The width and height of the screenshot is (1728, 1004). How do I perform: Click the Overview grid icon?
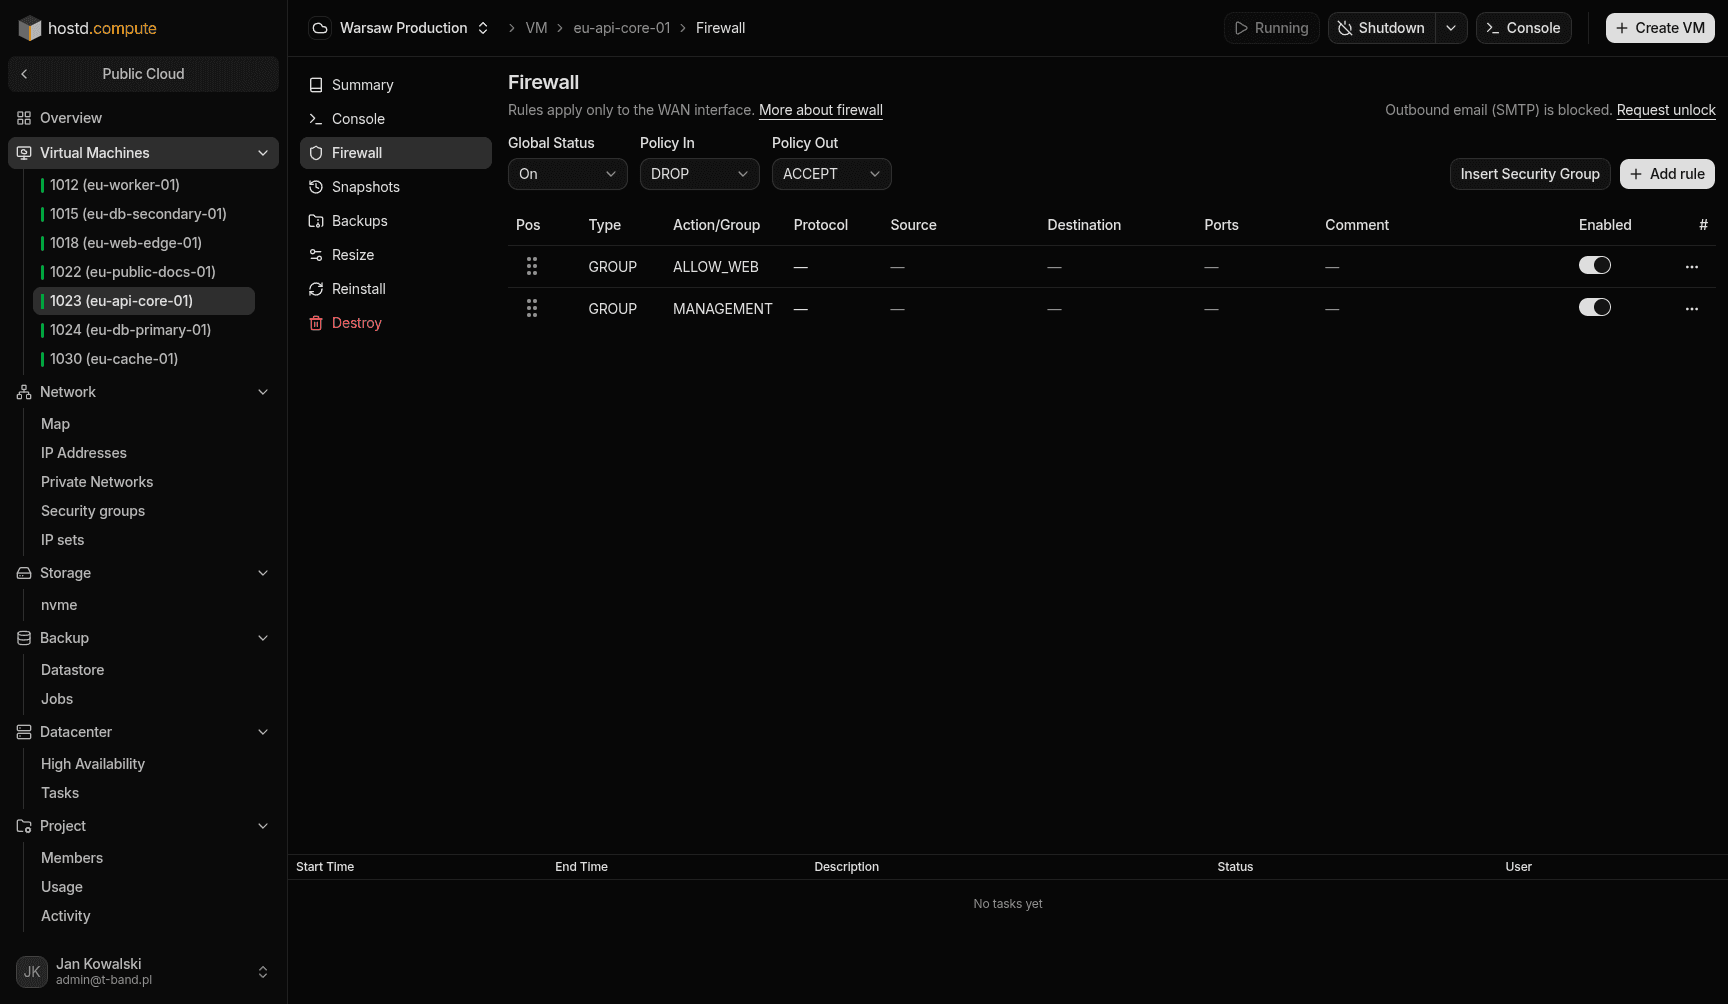pos(24,118)
